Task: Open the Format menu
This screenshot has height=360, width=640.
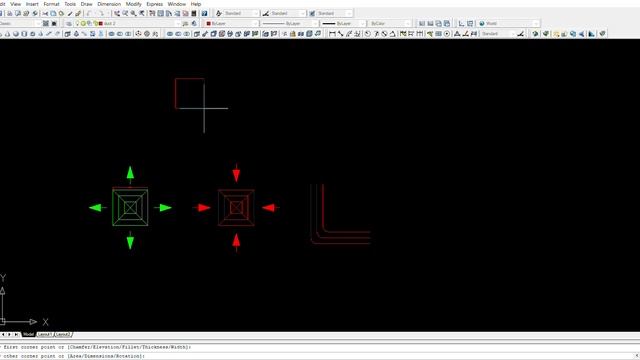Action: [51, 4]
